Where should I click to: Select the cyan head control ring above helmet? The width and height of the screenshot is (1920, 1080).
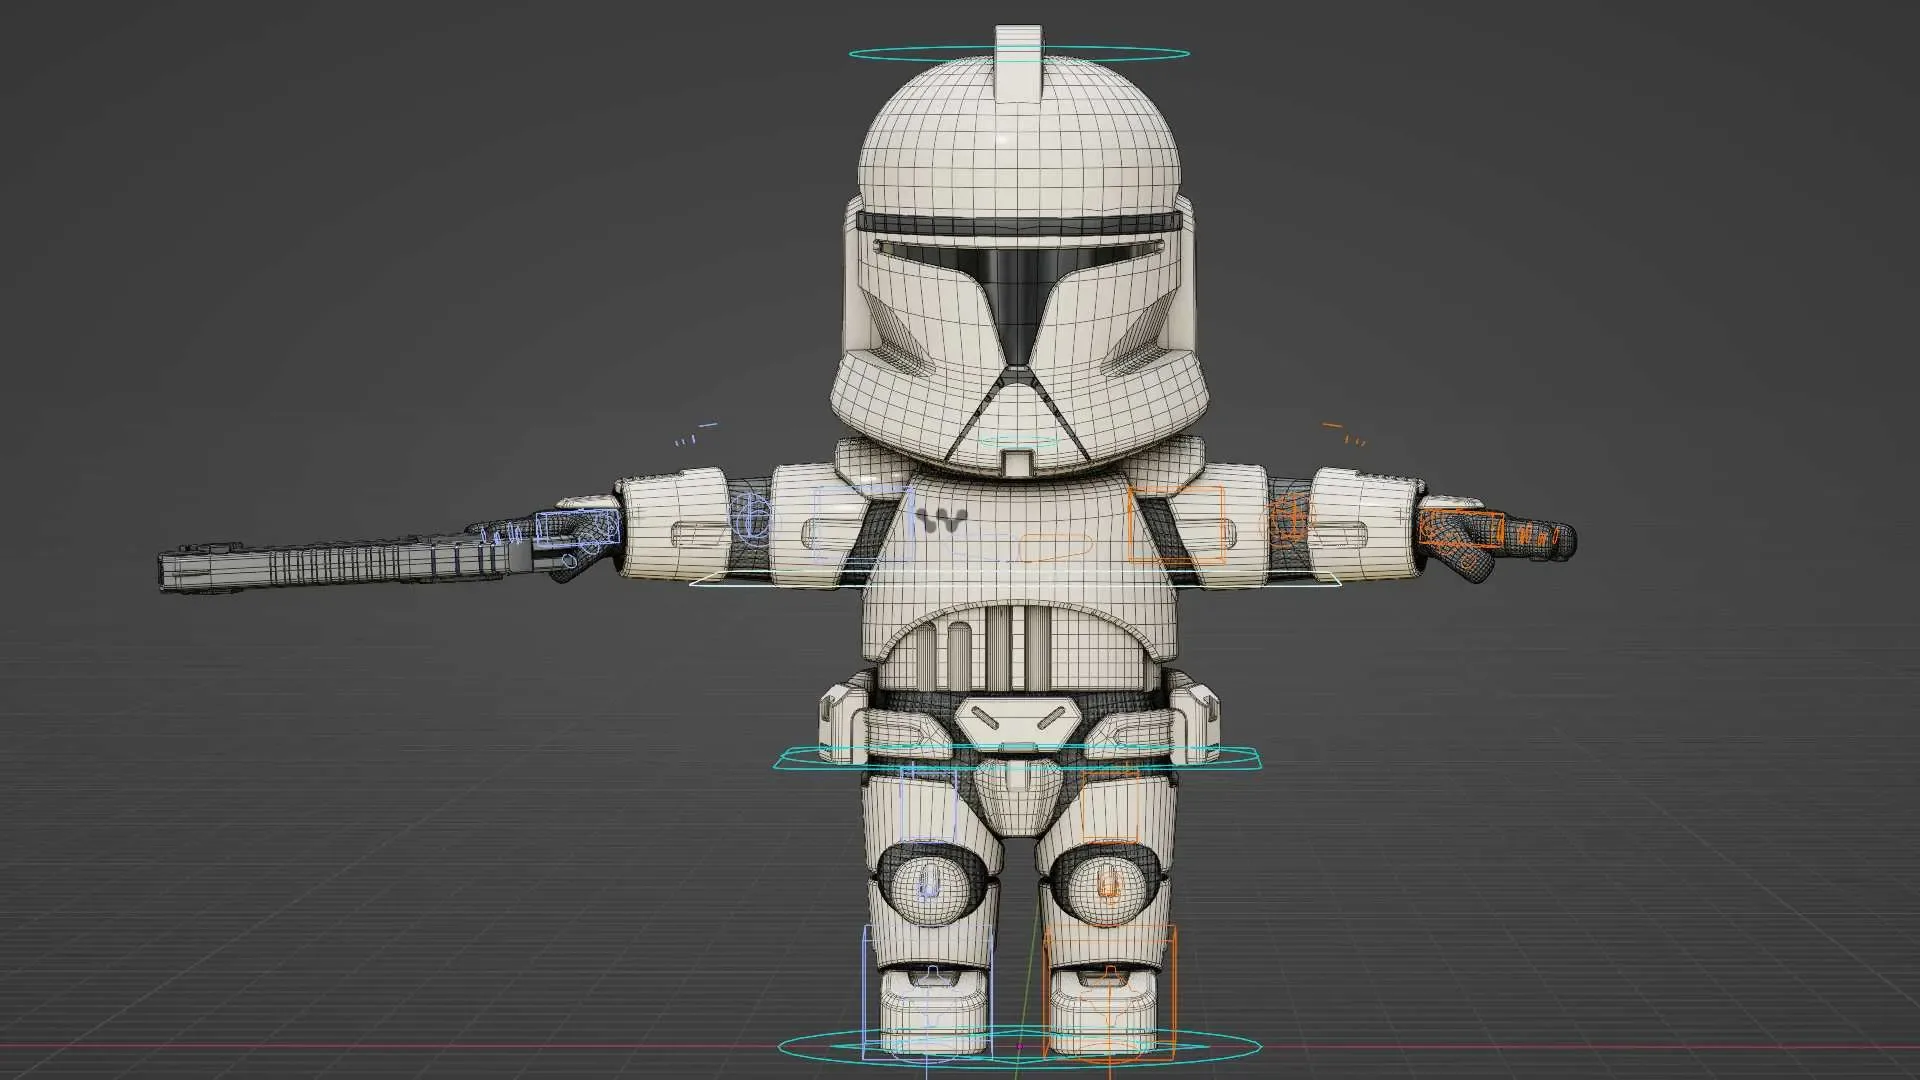pos(1019,53)
